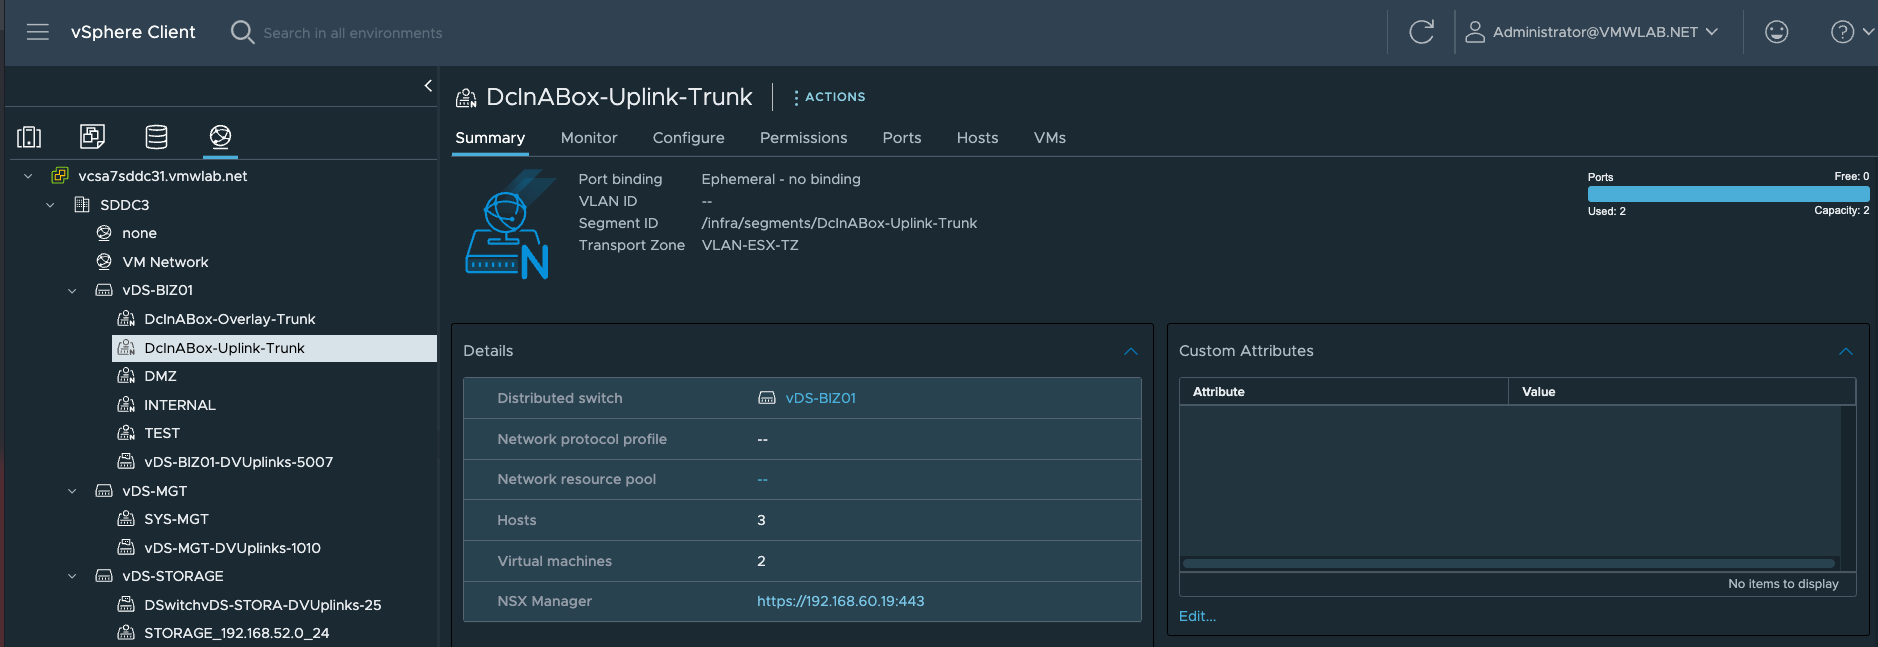This screenshot has width=1878, height=647.
Task: Open the Actions menu for DcInABox-Uplink-Trunk
Action: point(829,97)
